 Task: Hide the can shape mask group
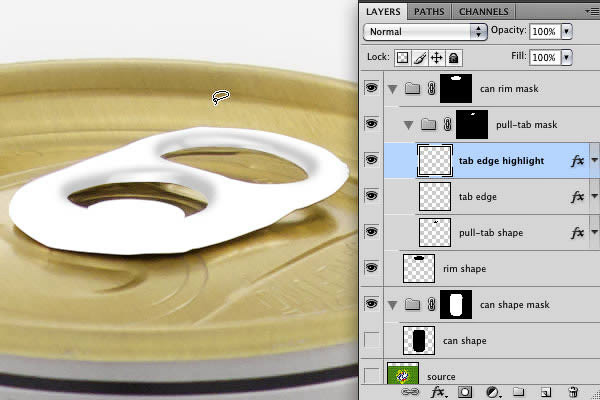pyautogui.click(x=371, y=304)
